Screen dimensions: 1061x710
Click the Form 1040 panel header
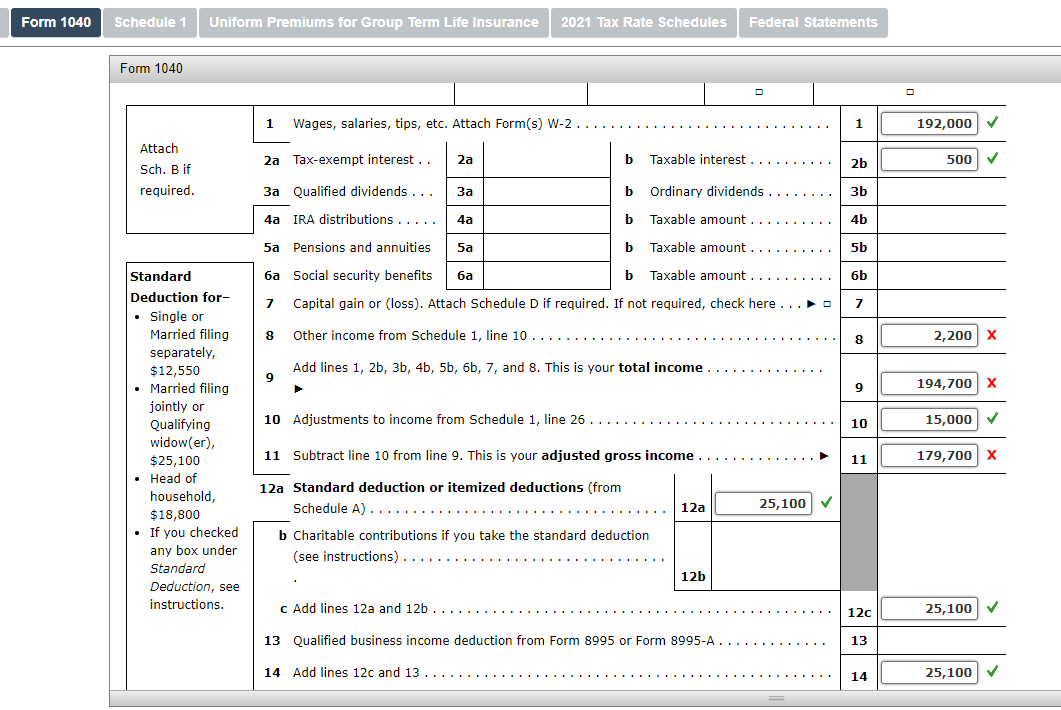585,69
